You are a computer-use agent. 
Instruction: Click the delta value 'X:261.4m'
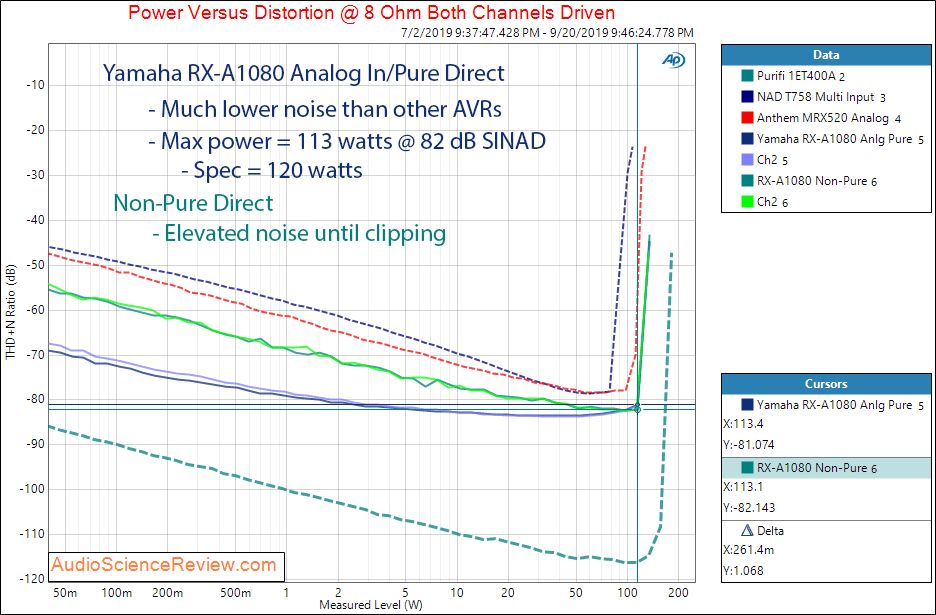(x=748, y=549)
